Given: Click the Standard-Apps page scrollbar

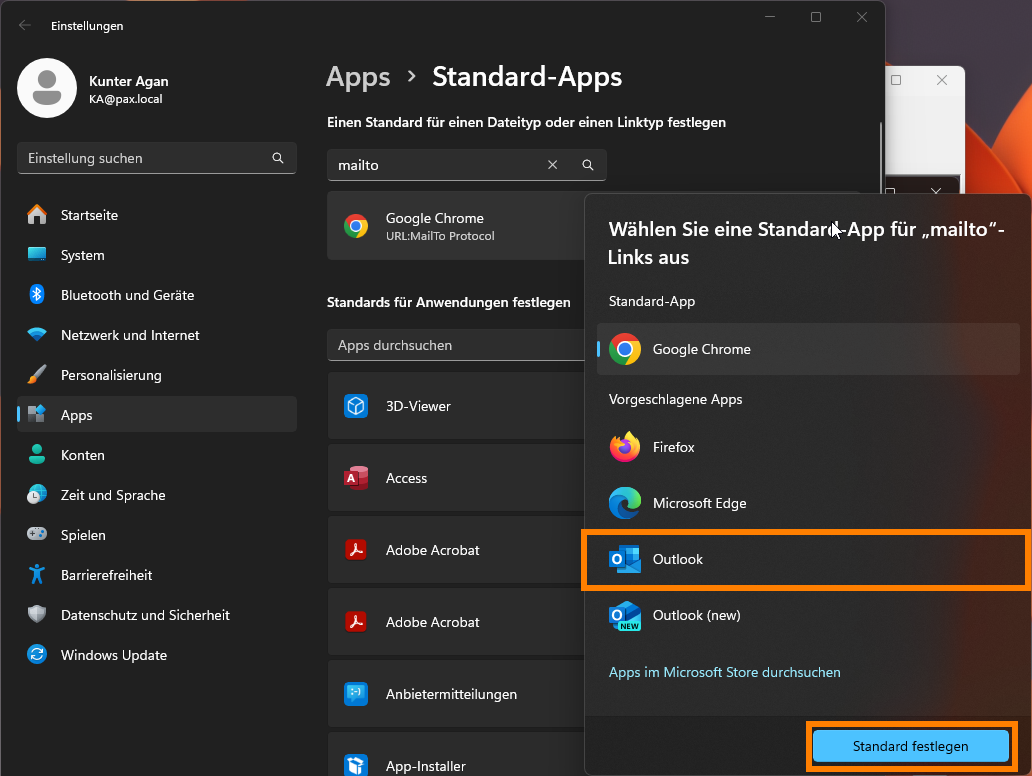Looking at the screenshot, I should (881, 158).
